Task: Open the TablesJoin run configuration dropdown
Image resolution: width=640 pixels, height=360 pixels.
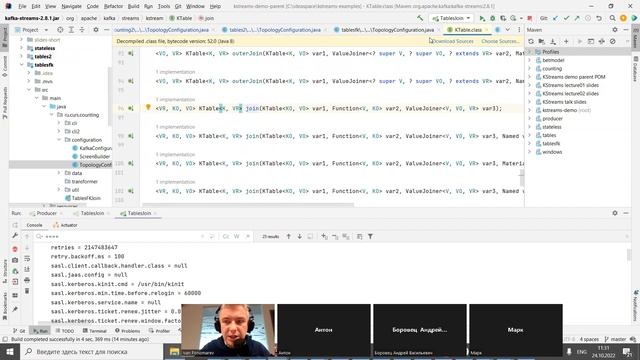Action: [451, 18]
